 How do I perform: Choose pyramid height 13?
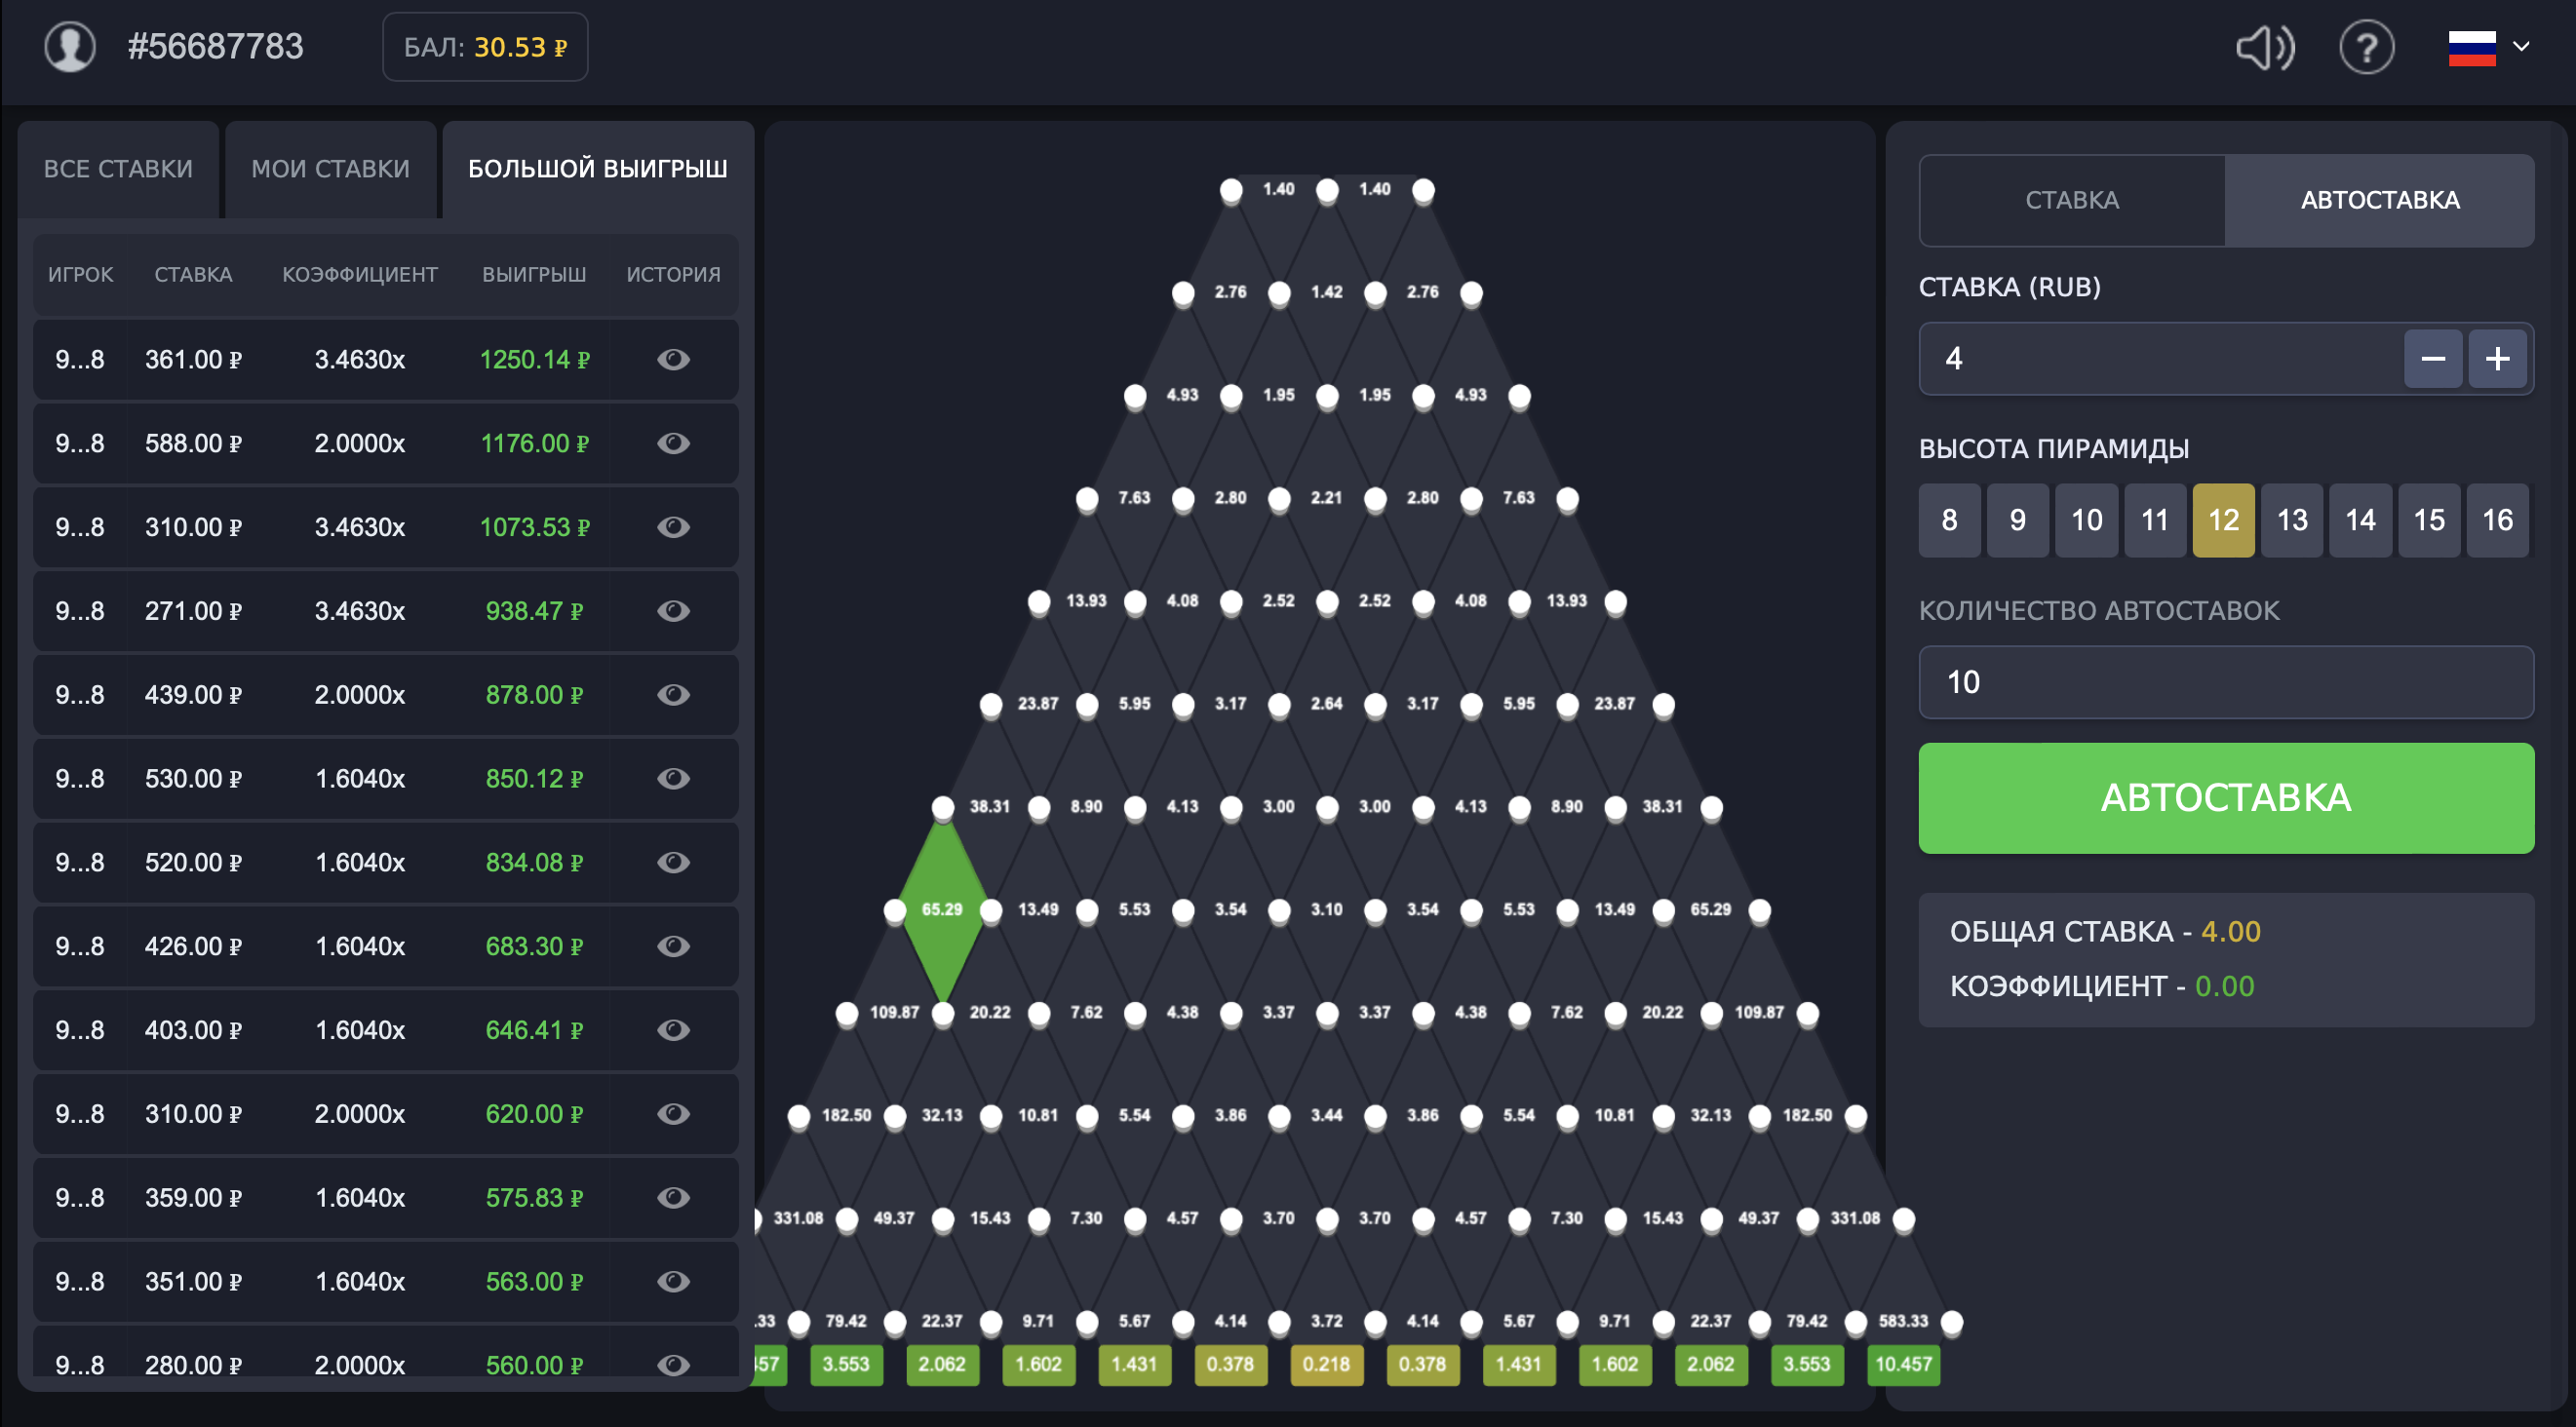(x=2291, y=520)
